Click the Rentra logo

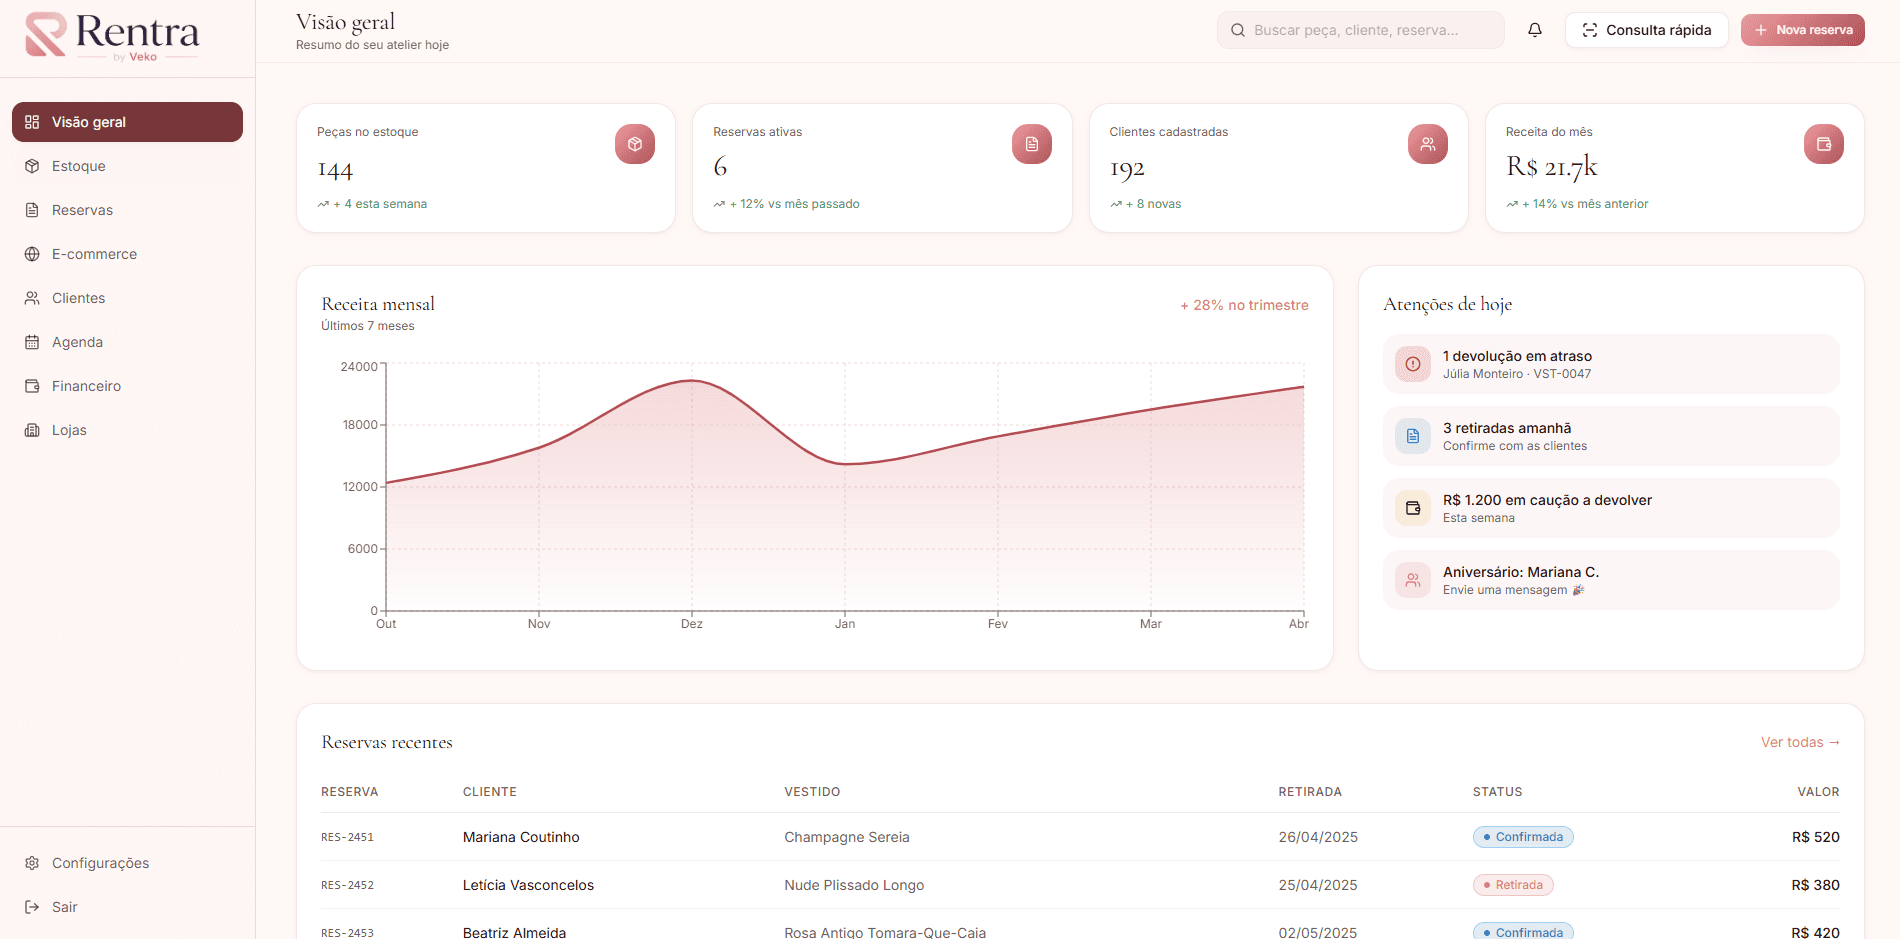[112, 36]
